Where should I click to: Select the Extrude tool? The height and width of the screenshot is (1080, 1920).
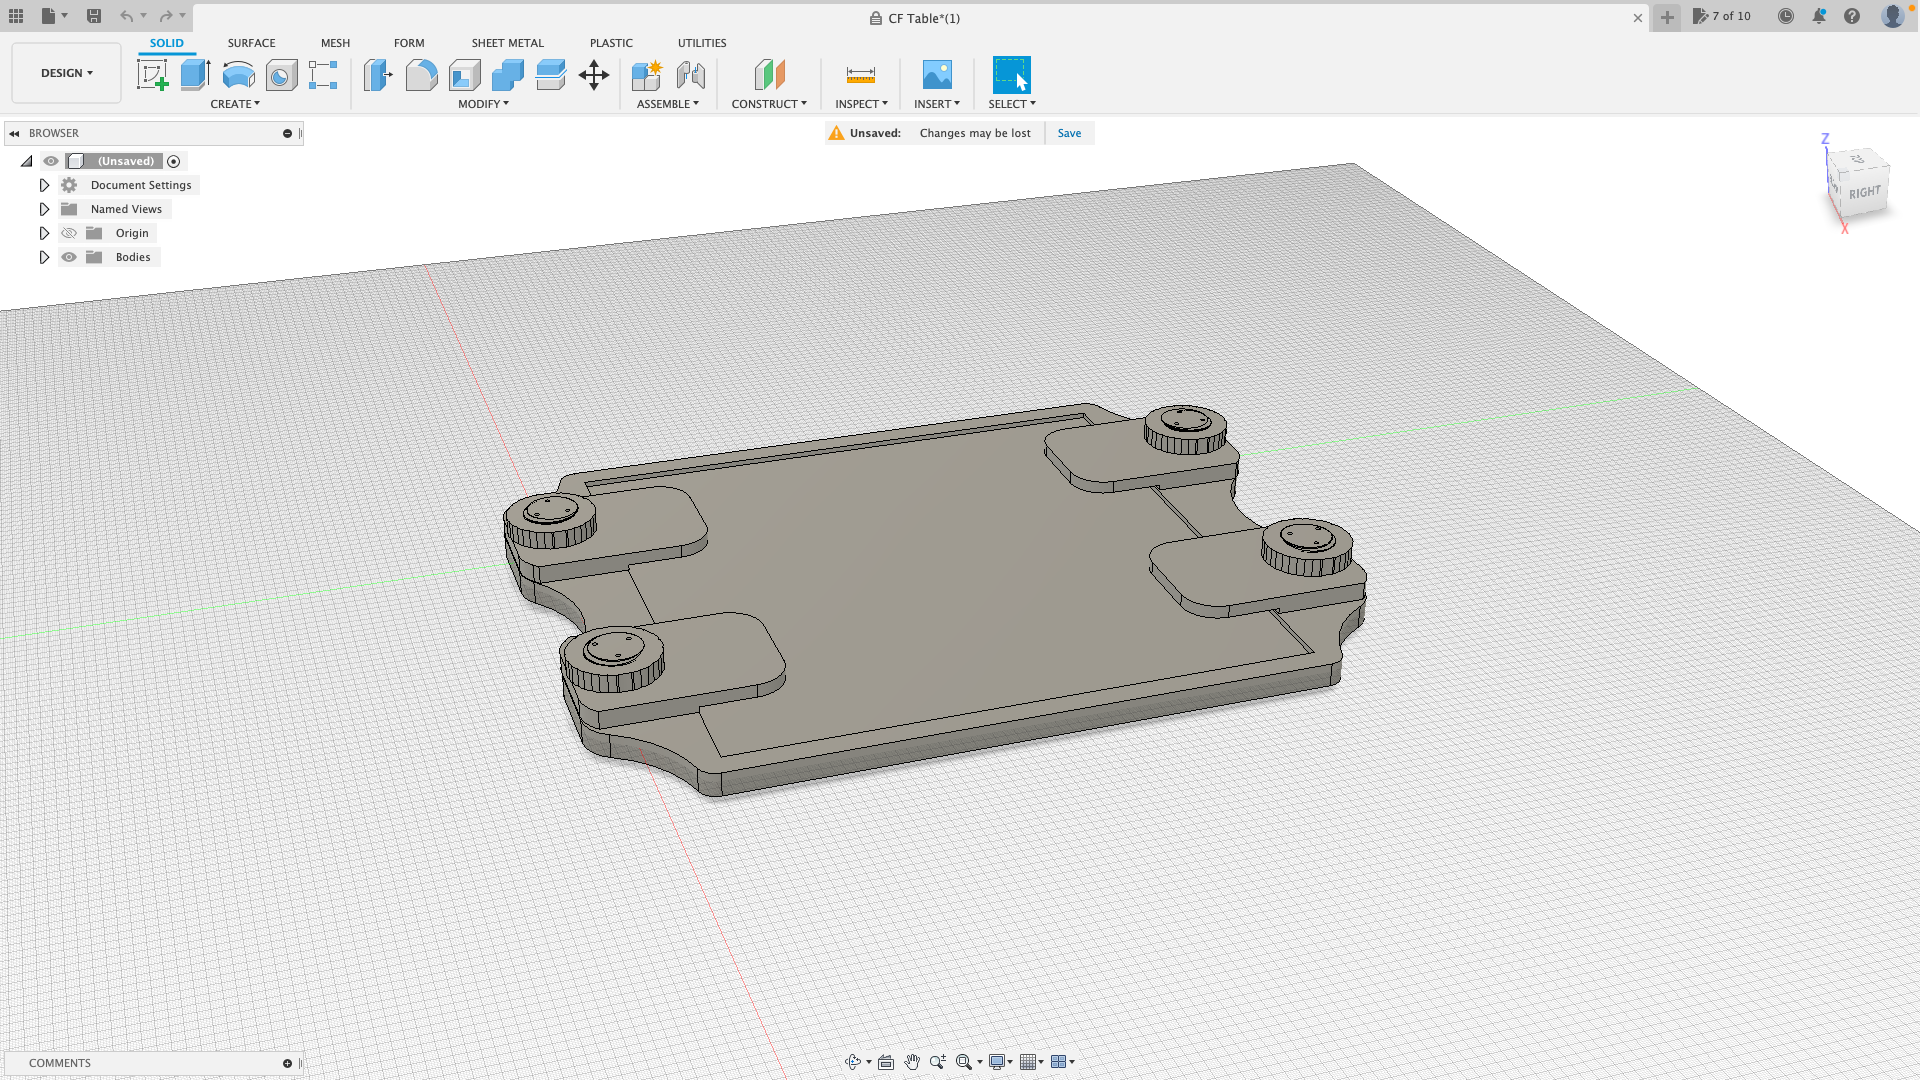pos(195,75)
